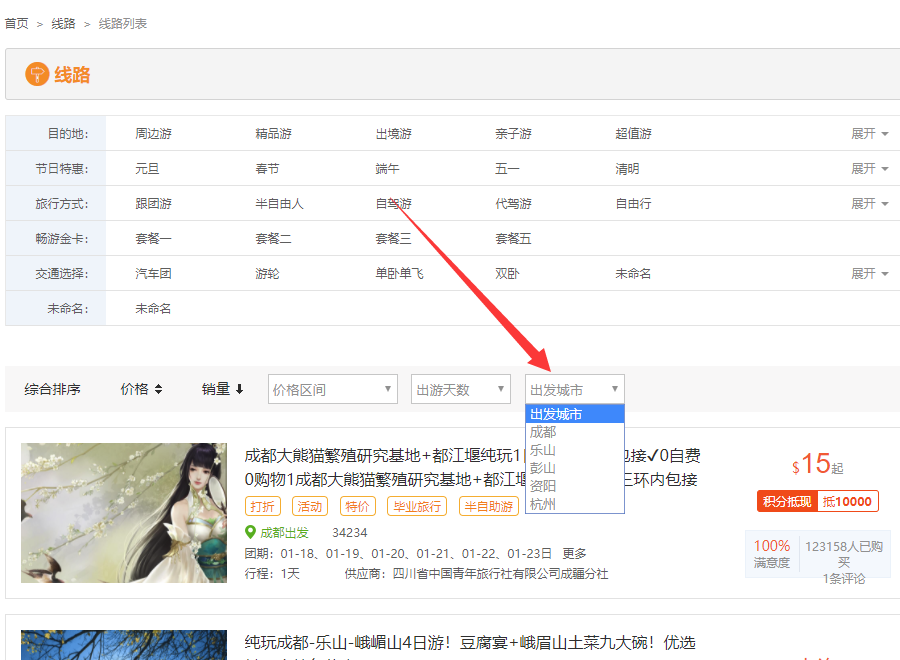This screenshot has width=900, height=660.
Task: Click 综合排序 sort option
Action: click(x=52, y=389)
